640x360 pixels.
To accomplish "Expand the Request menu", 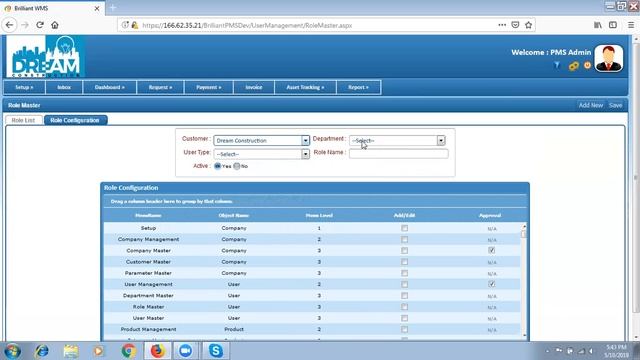I will point(160,87).
